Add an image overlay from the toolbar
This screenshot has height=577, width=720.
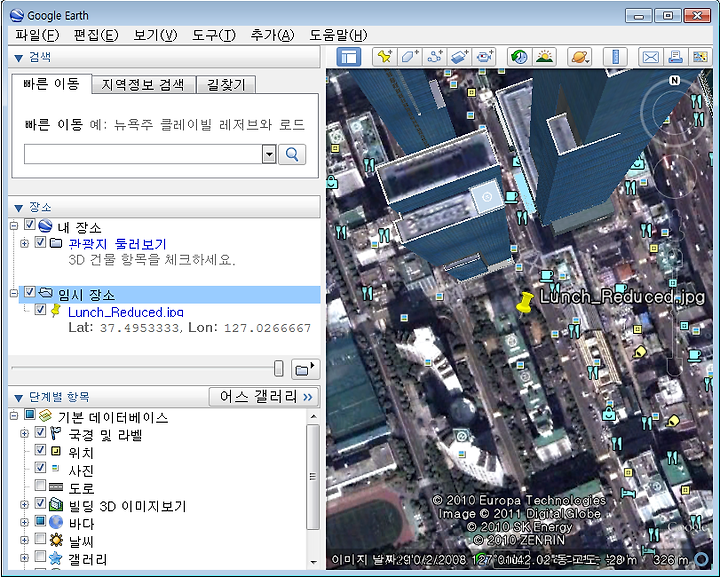tap(459, 57)
